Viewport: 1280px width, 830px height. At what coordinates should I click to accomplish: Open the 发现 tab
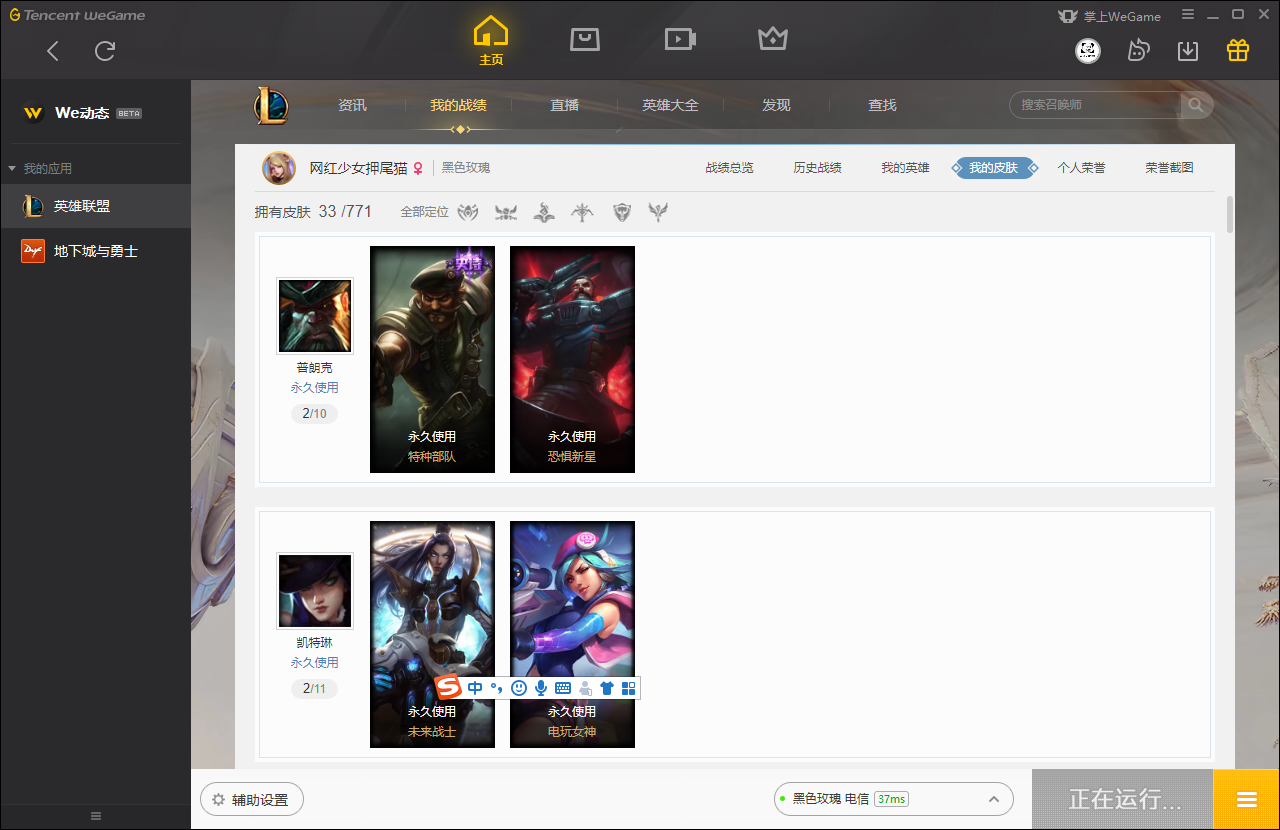pos(776,105)
